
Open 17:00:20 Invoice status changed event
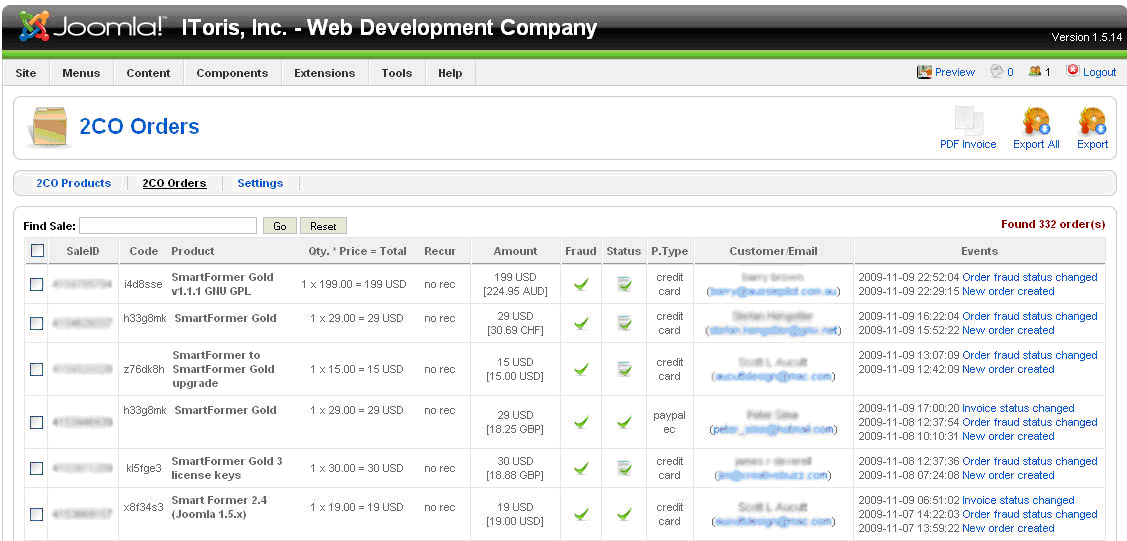(1018, 408)
